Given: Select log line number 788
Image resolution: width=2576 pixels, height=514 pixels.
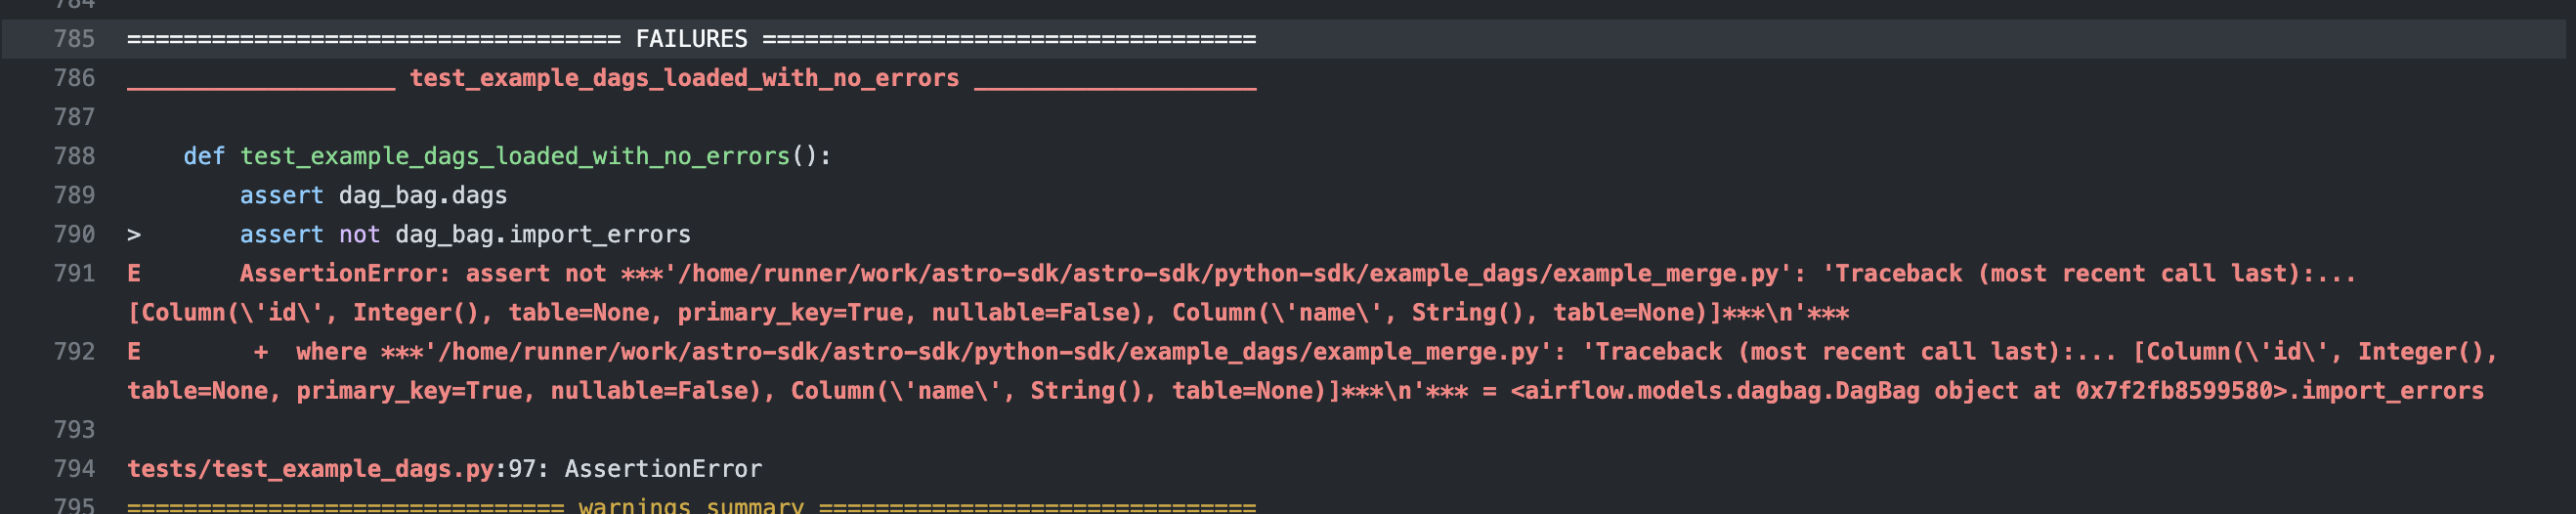Looking at the screenshot, I should pyautogui.click(x=74, y=156).
